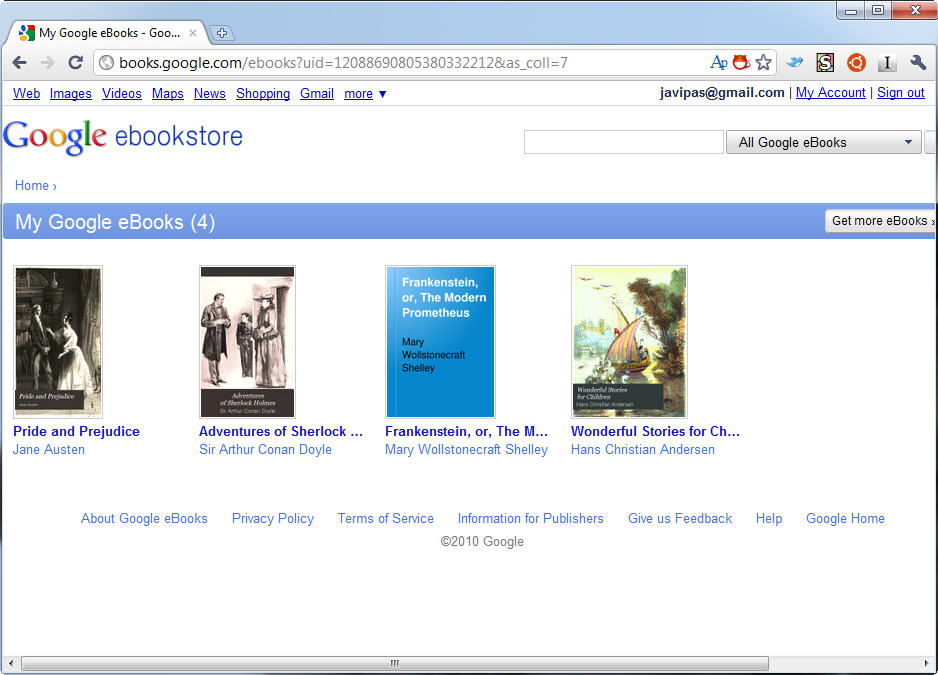Open the Videos link in Google bar
Viewport: 938px width, 675px height.
[121, 93]
